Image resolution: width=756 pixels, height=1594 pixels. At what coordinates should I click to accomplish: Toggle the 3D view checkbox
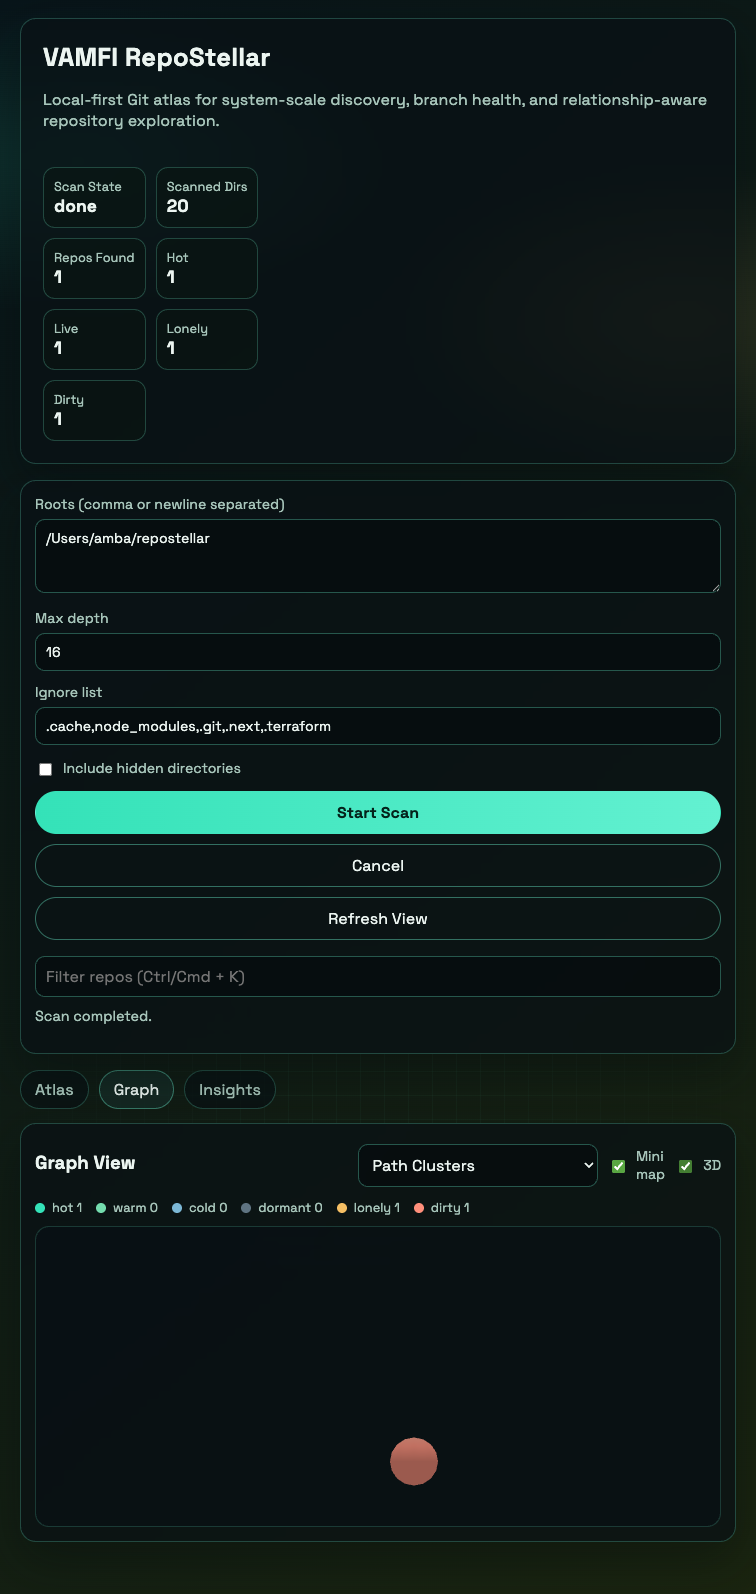(685, 1165)
